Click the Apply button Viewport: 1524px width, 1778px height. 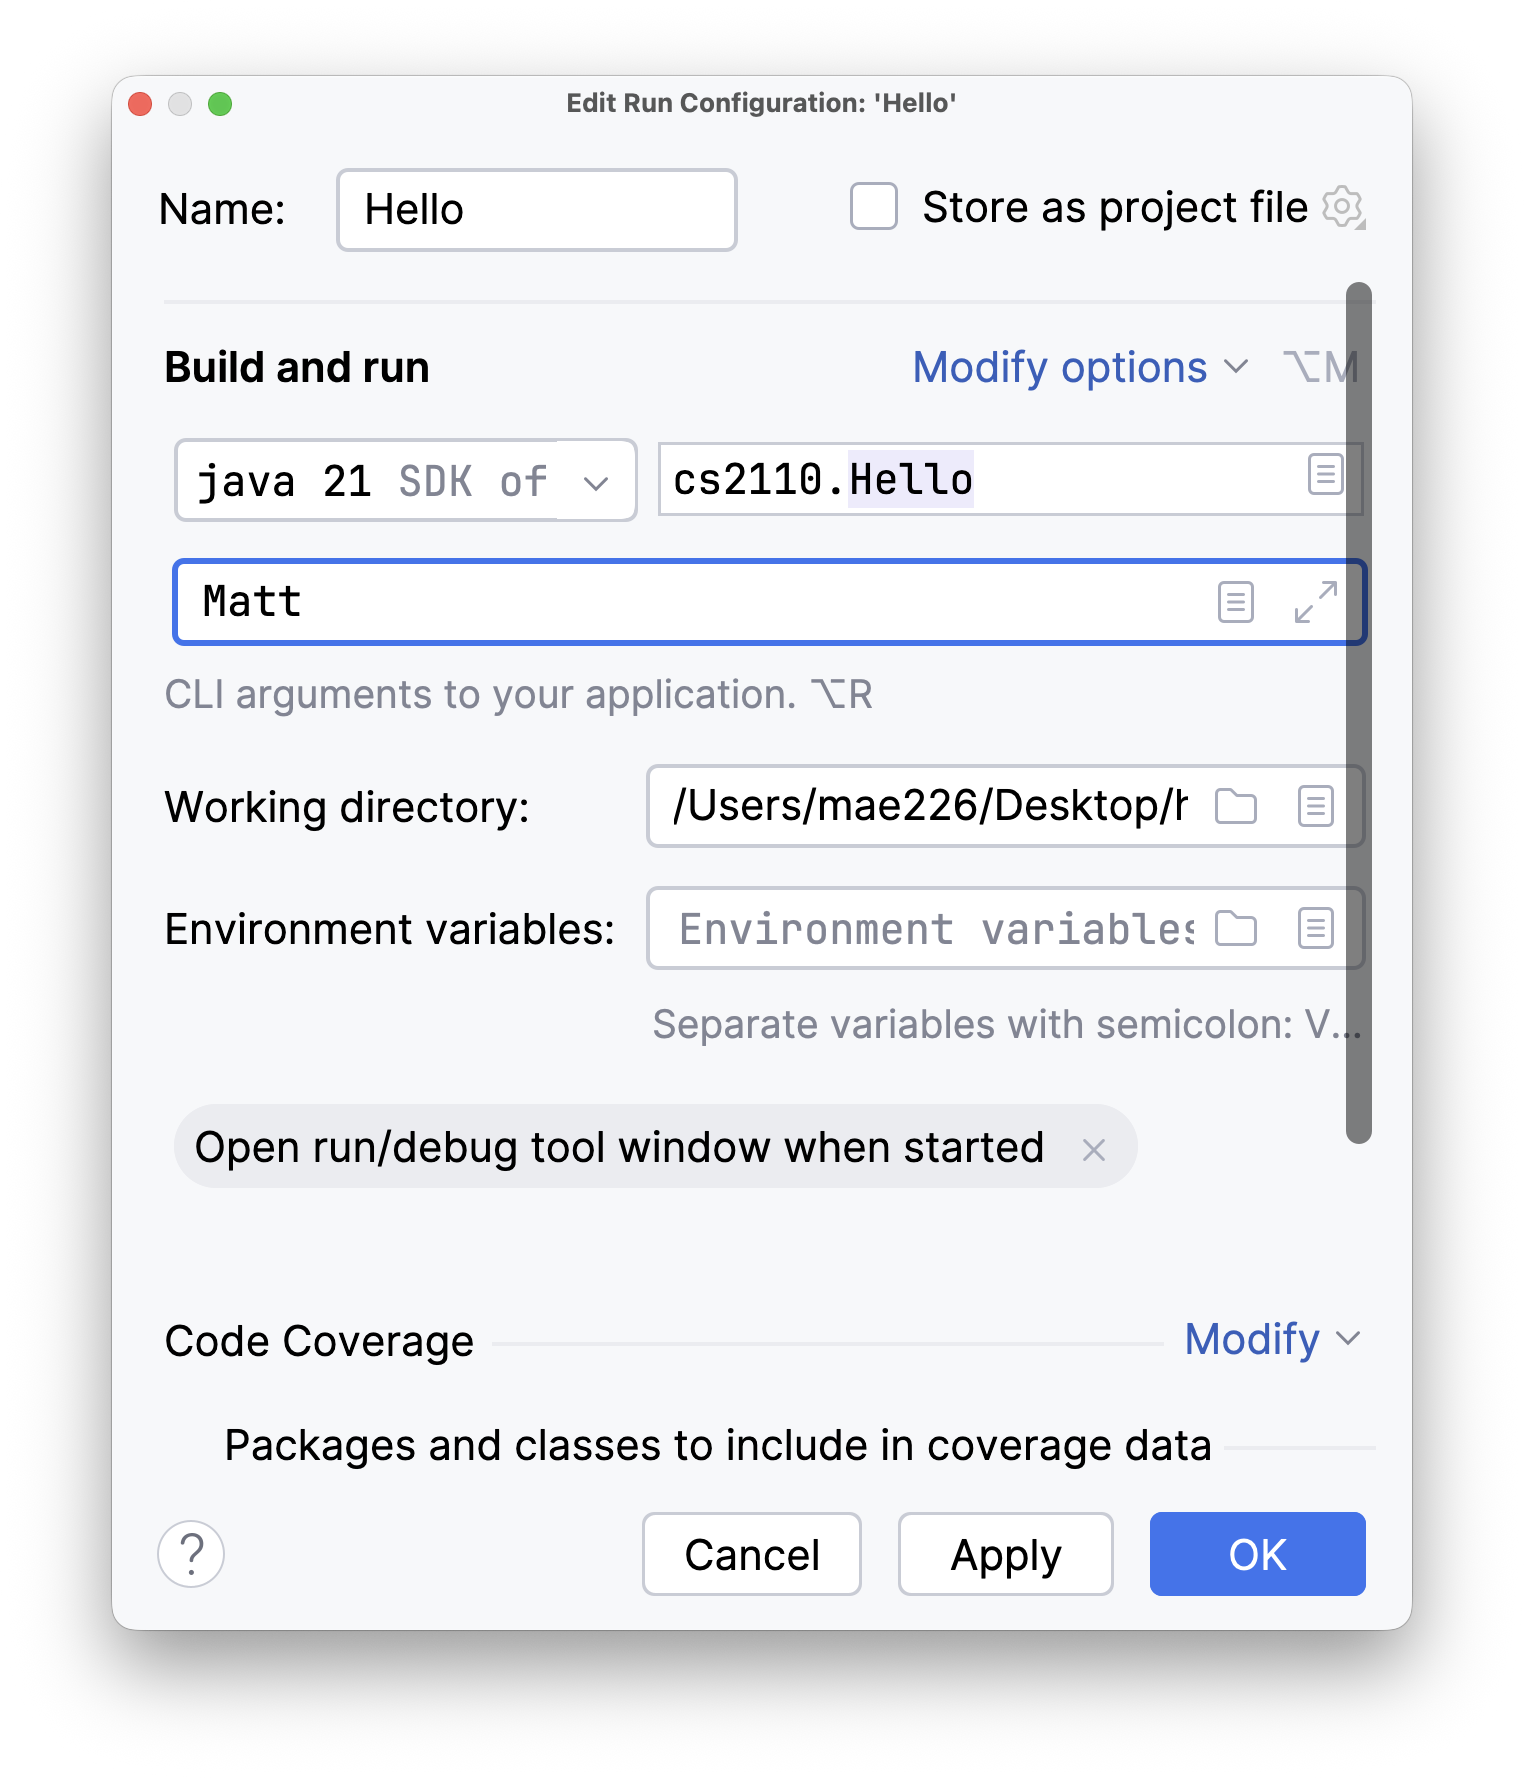coord(1005,1554)
